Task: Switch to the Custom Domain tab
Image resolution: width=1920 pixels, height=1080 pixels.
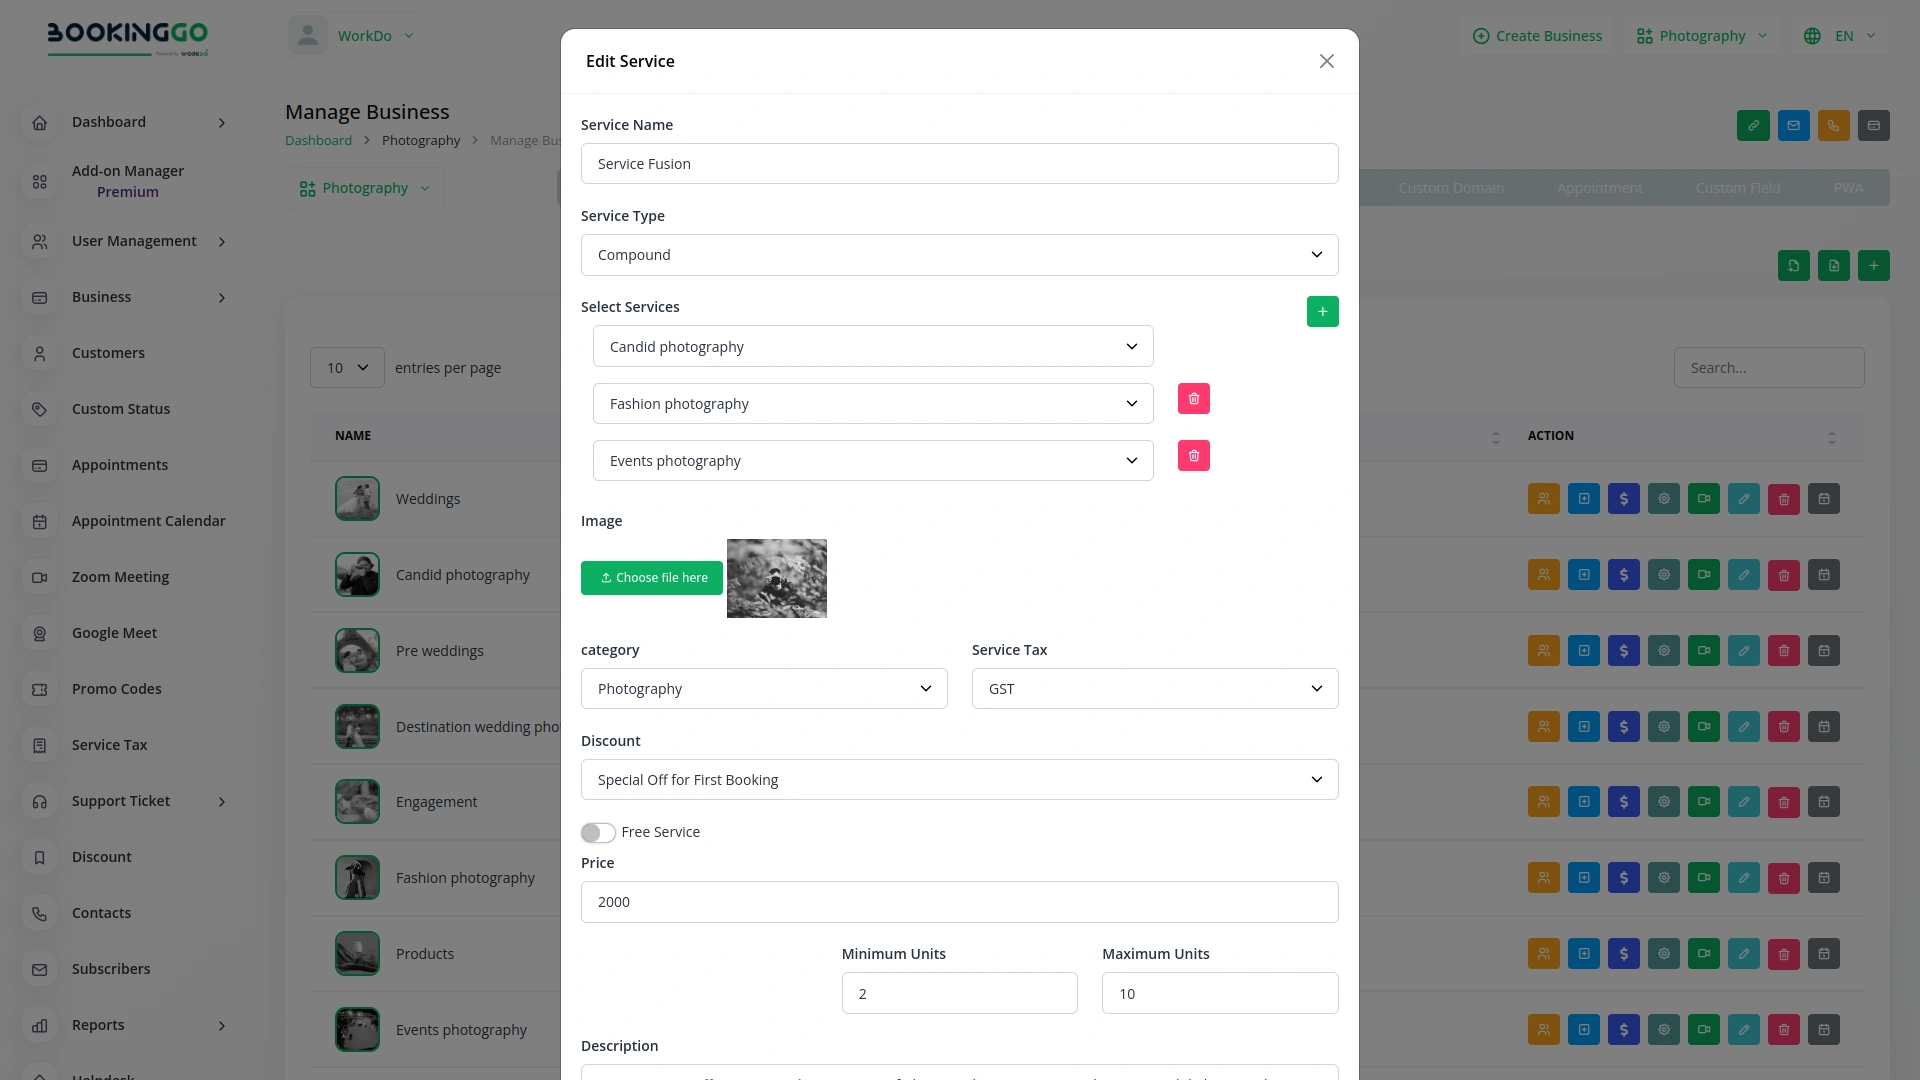Action: click(1451, 187)
